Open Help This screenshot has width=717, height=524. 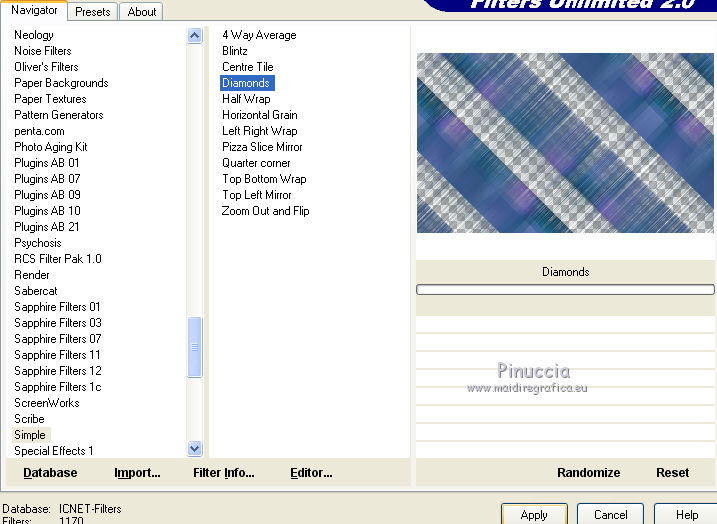tap(686, 514)
